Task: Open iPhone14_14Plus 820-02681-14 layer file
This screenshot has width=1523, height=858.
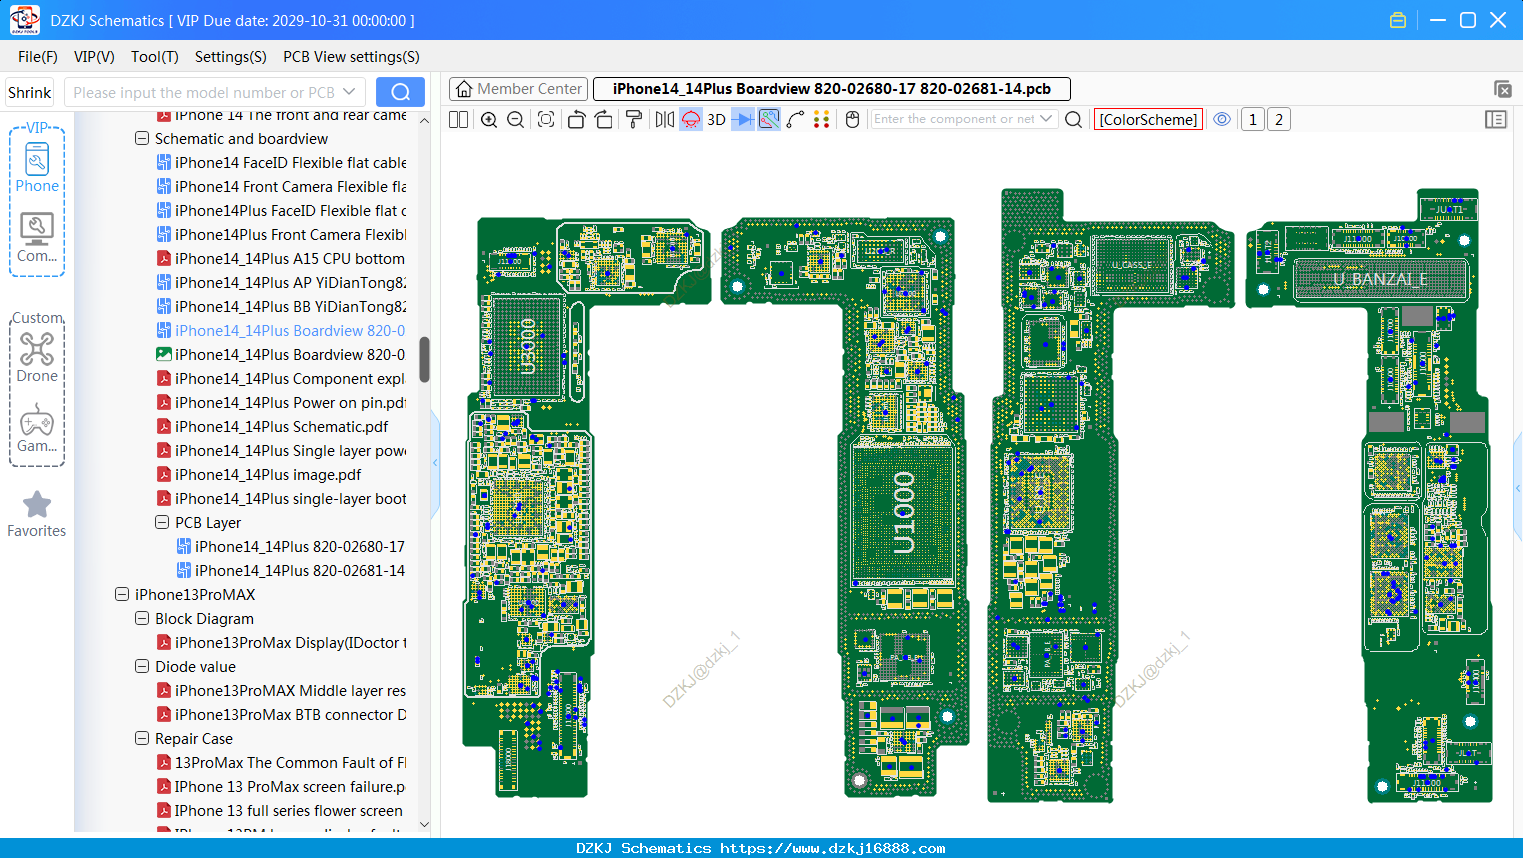Action: pos(291,571)
